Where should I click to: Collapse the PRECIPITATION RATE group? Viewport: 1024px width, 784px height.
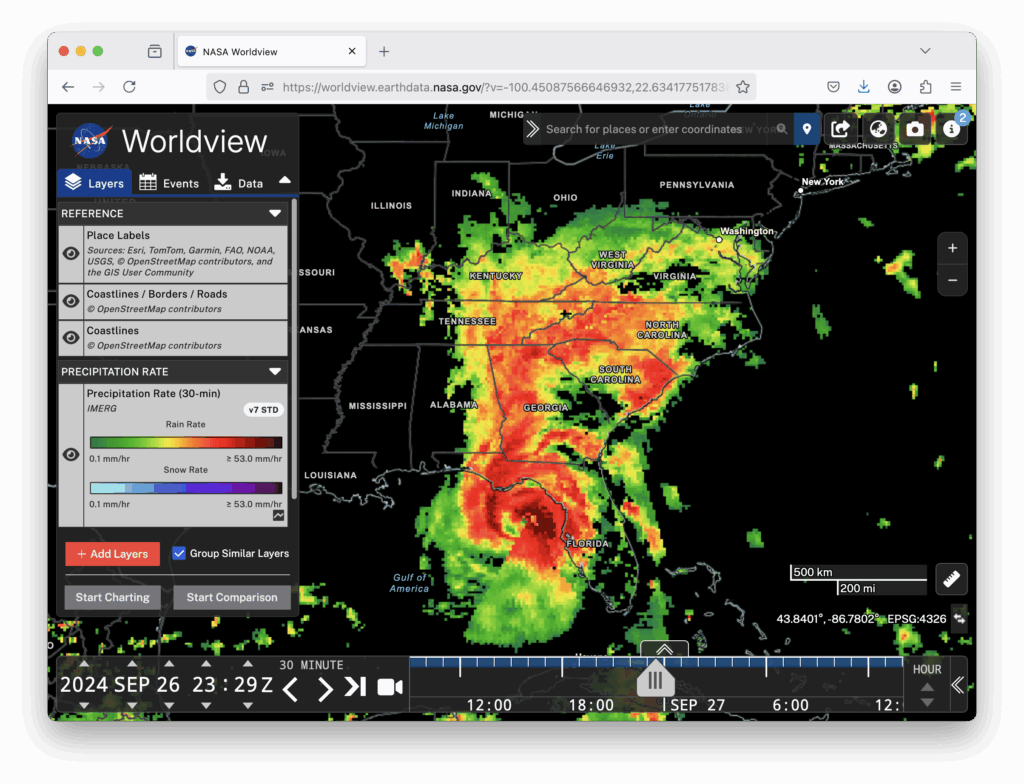(x=275, y=372)
